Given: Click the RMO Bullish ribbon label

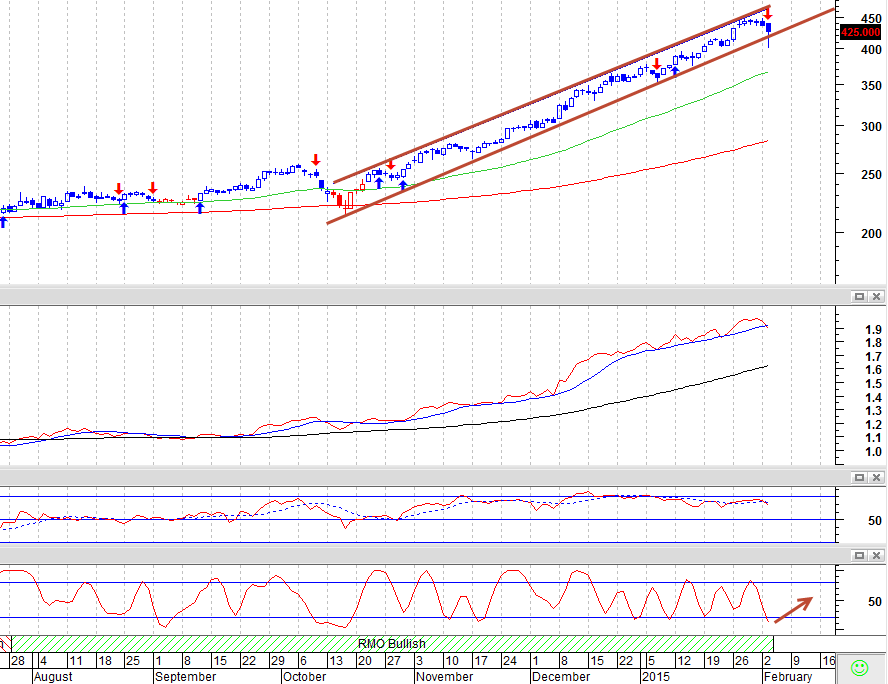Looking at the screenshot, I should 391,644.
